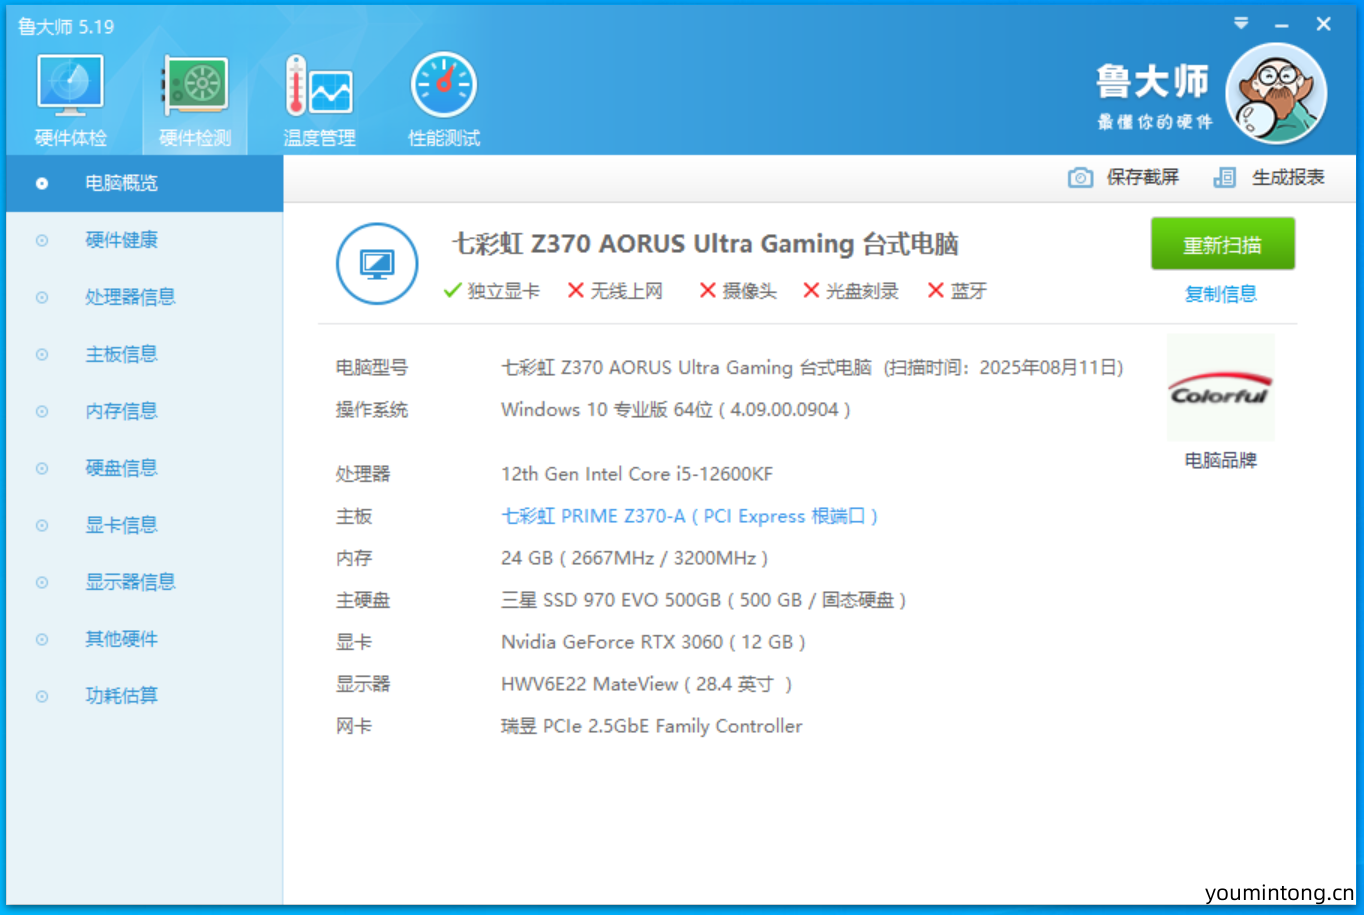This screenshot has width=1364, height=915.
Task: Click the 光盘刻录 red cross mark
Action: (811, 291)
